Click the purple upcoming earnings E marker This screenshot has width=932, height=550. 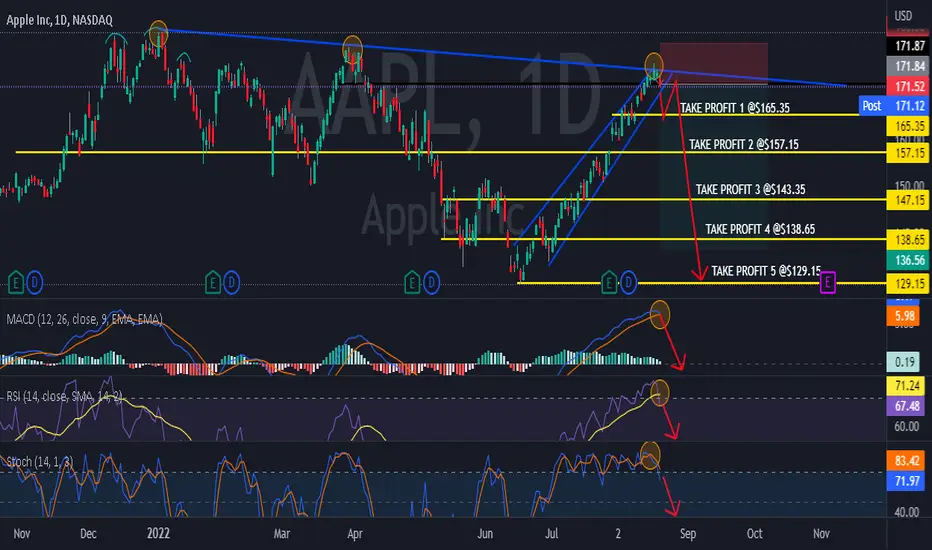pyautogui.click(x=827, y=282)
